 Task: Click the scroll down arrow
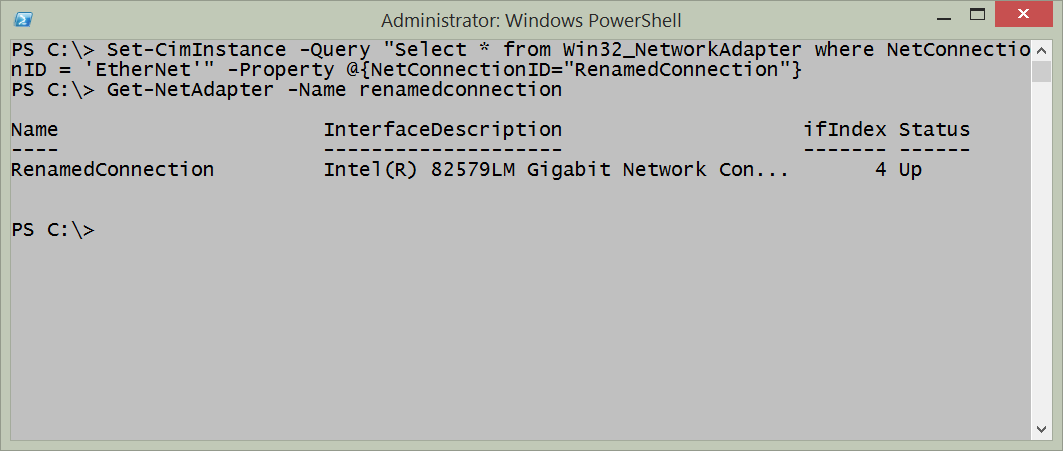point(1041,429)
